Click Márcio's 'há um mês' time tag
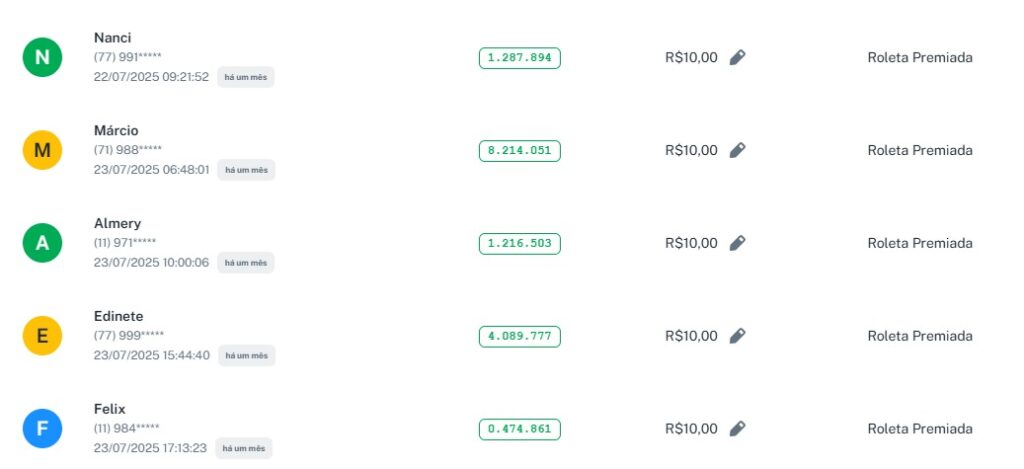Image resolution: width=1024 pixels, height=469 pixels. coord(246,170)
